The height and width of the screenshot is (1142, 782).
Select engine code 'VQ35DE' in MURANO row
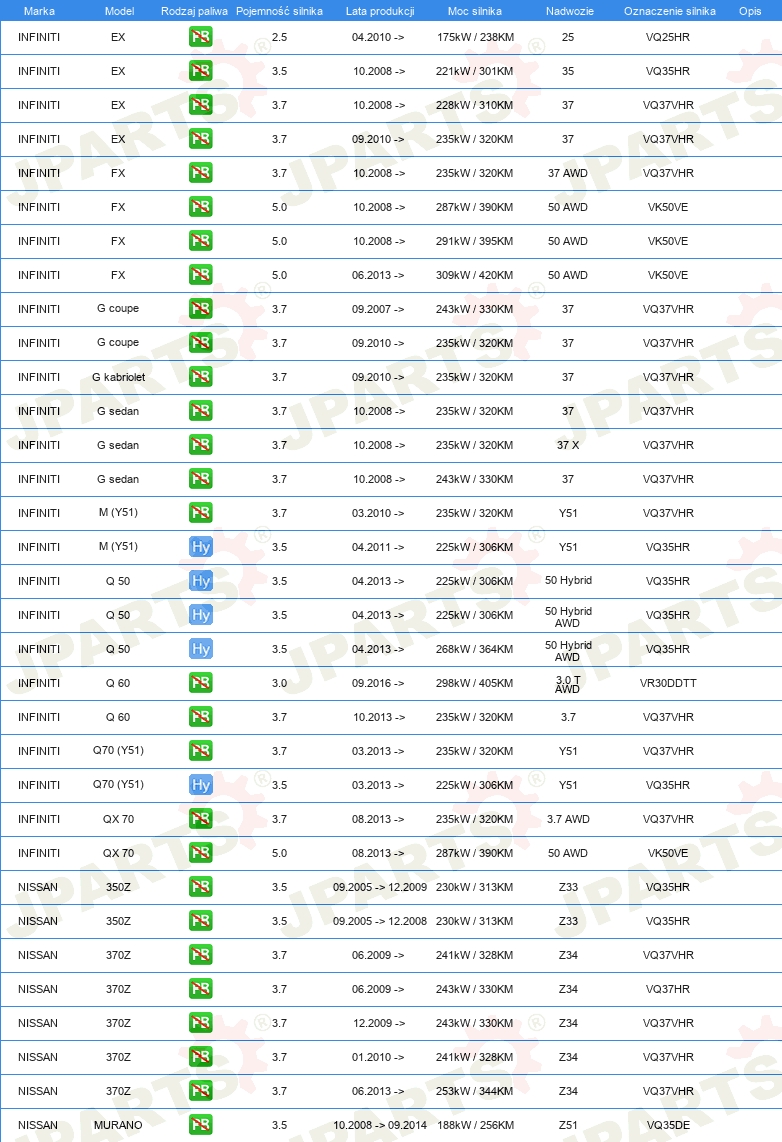pyautogui.click(x=668, y=1125)
